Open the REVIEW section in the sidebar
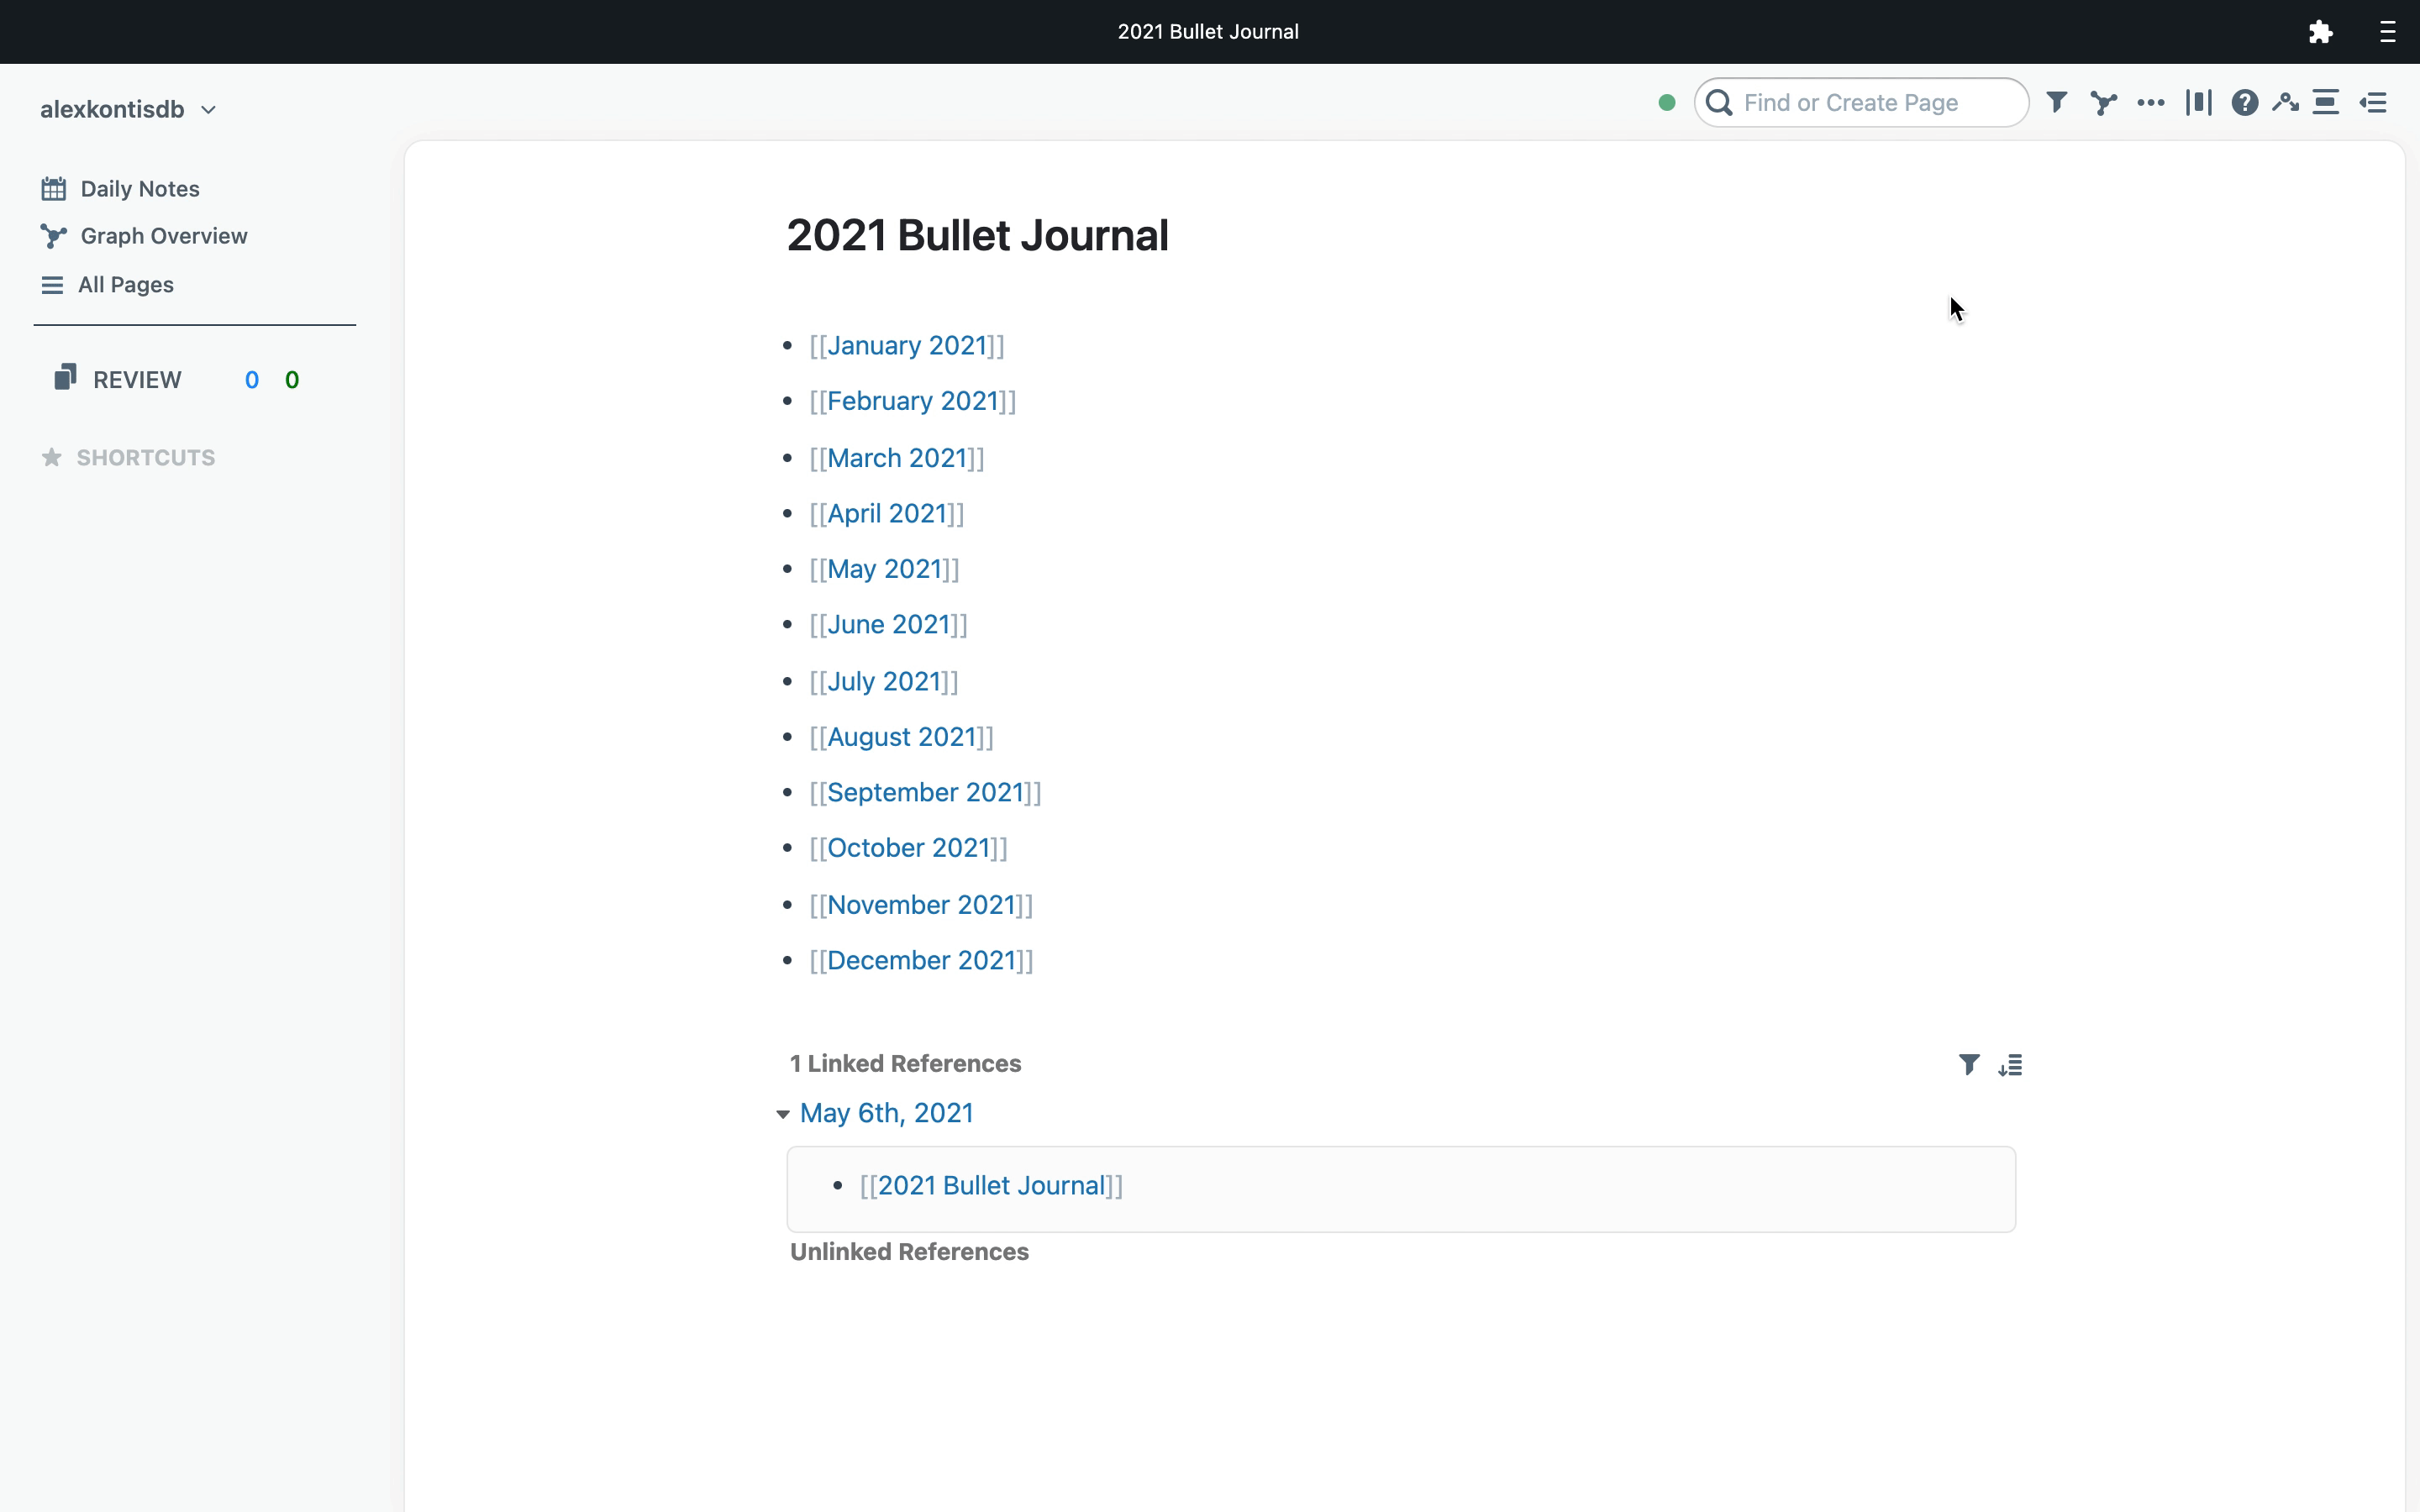This screenshot has width=2420, height=1512. (x=137, y=380)
